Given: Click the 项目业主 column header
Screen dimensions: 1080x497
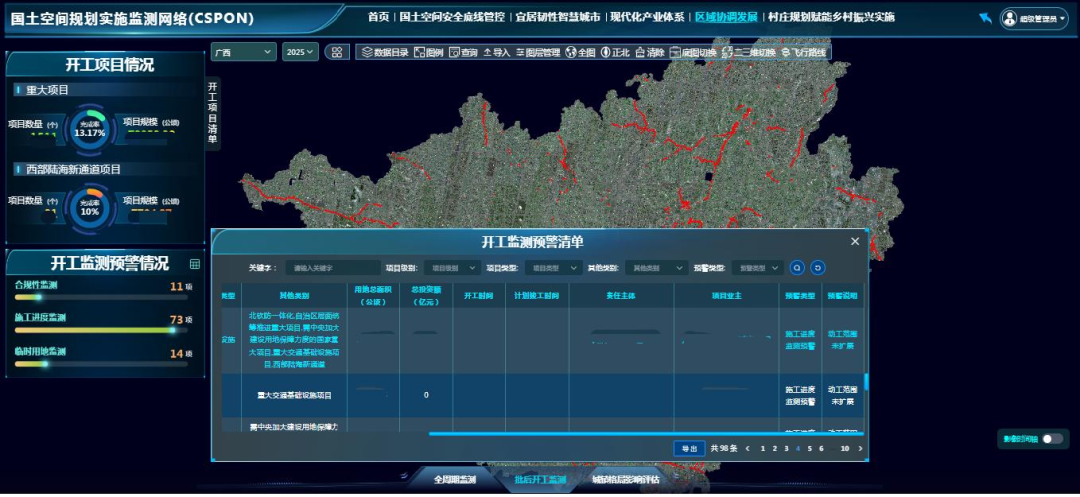Looking at the screenshot, I should pyautogui.click(x=727, y=295).
